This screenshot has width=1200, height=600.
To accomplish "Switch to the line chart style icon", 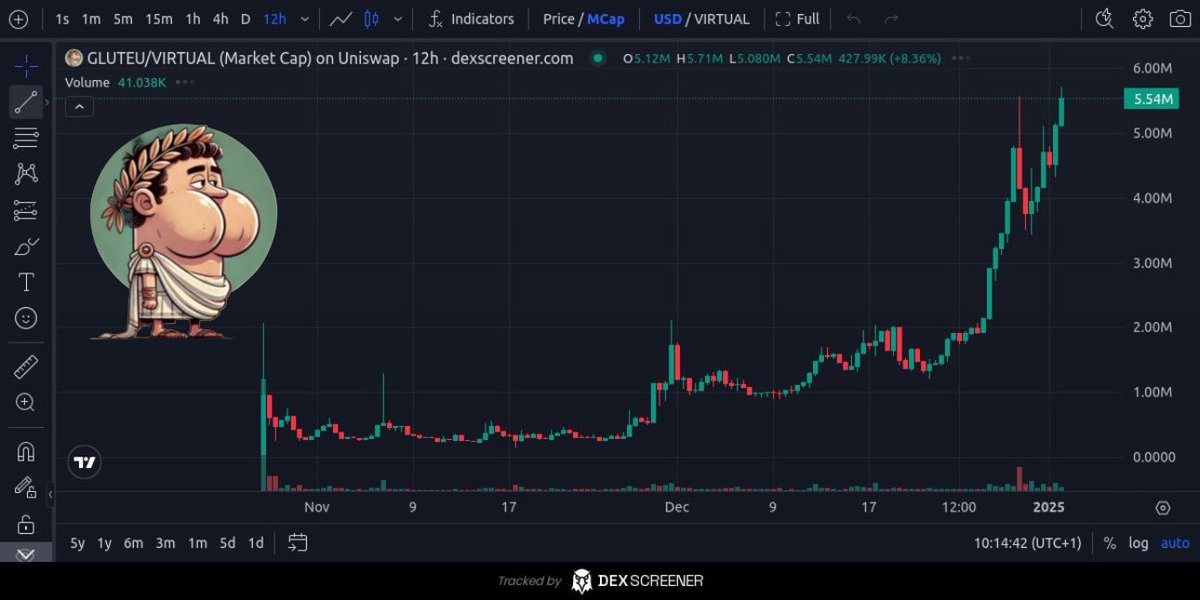I will [341, 19].
